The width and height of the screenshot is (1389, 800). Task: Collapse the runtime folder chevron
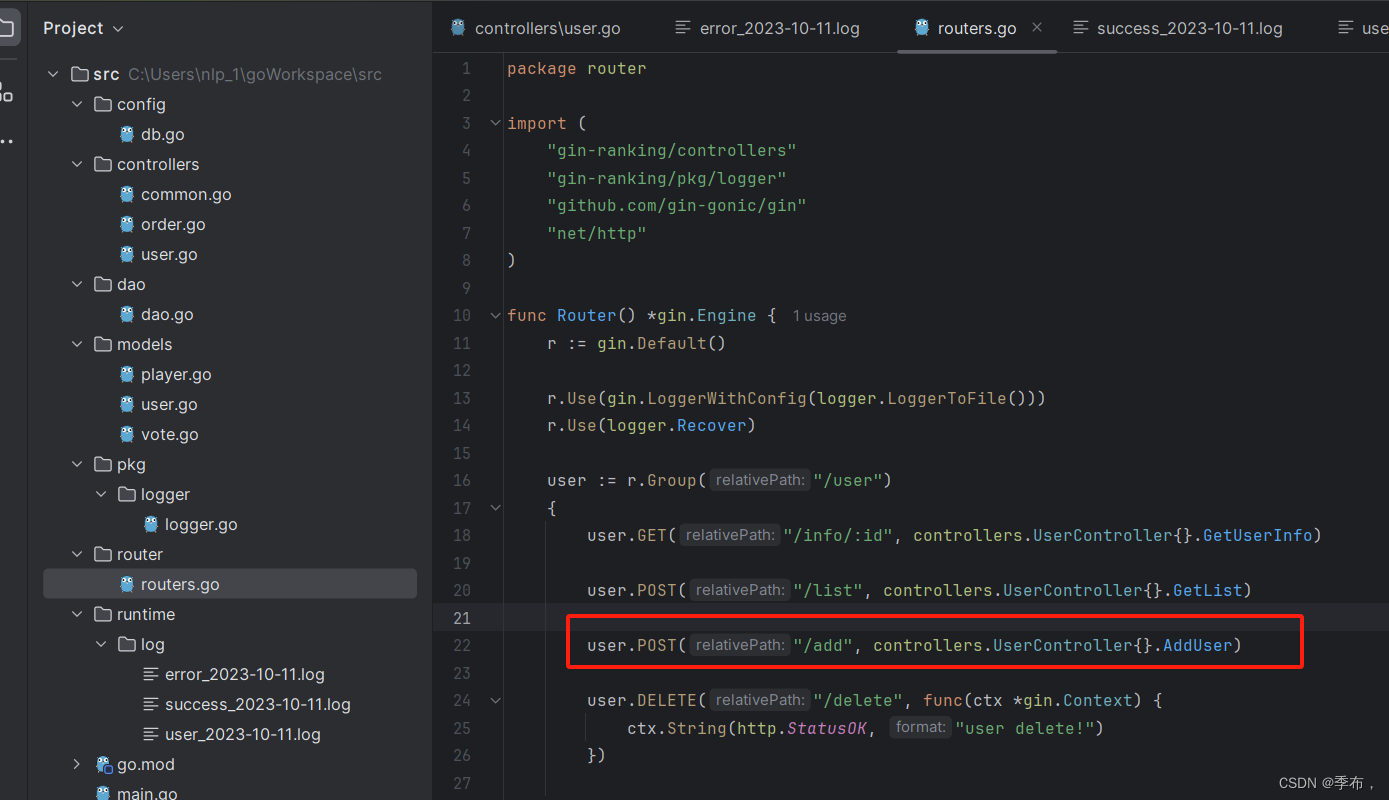pos(78,614)
